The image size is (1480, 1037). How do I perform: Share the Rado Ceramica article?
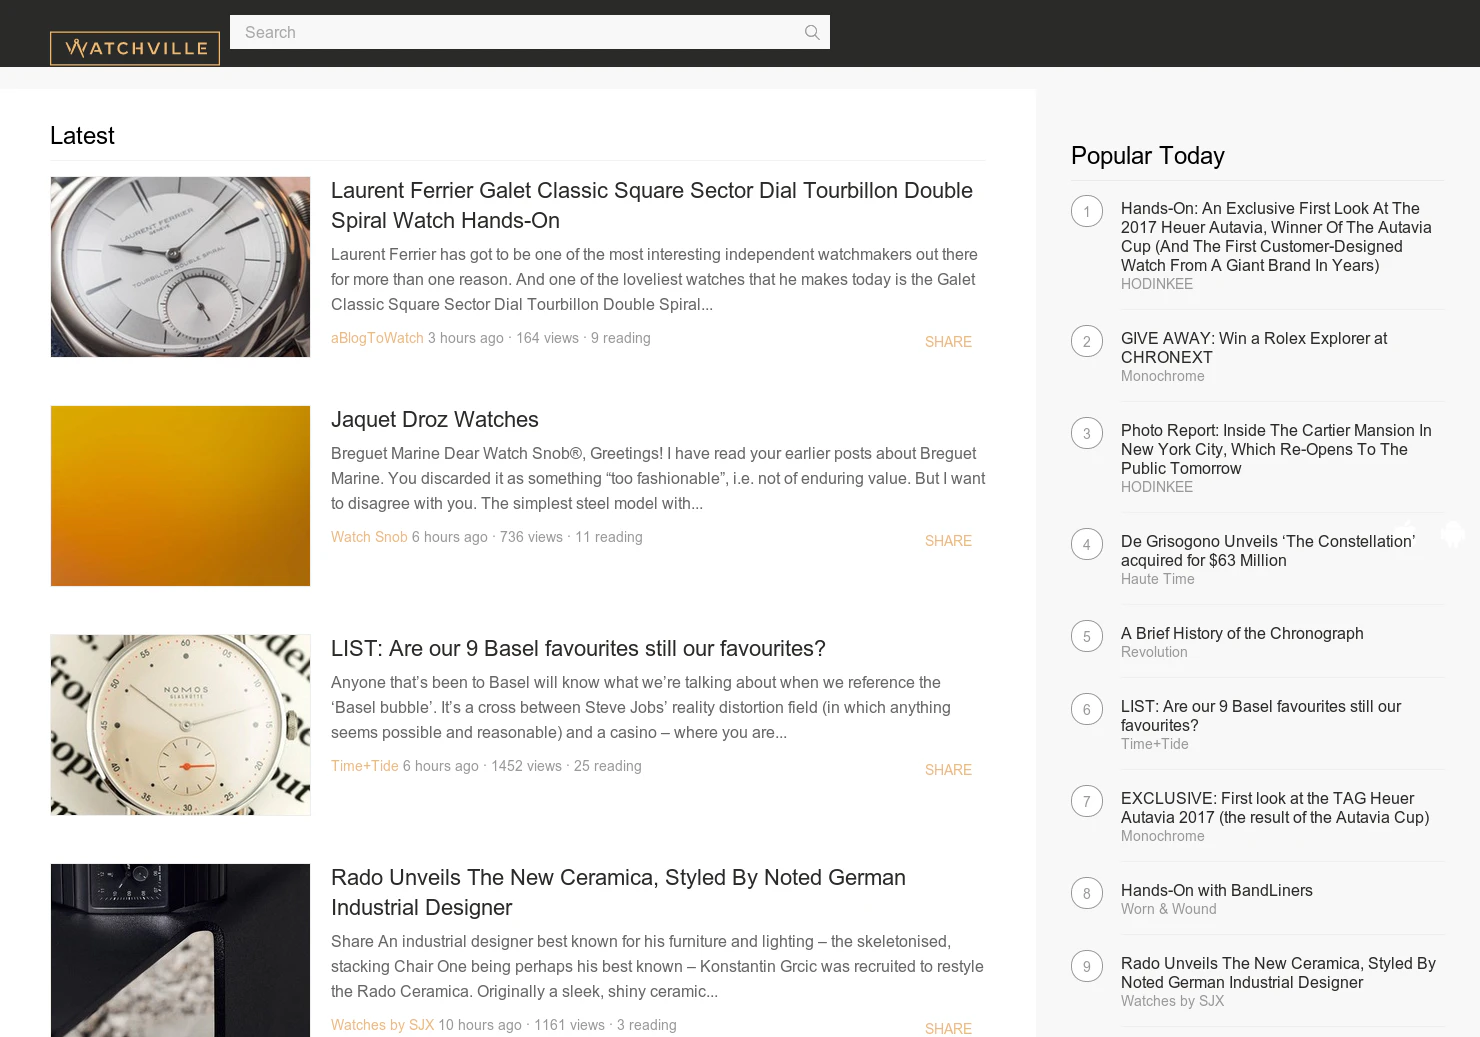click(948, 1029)
